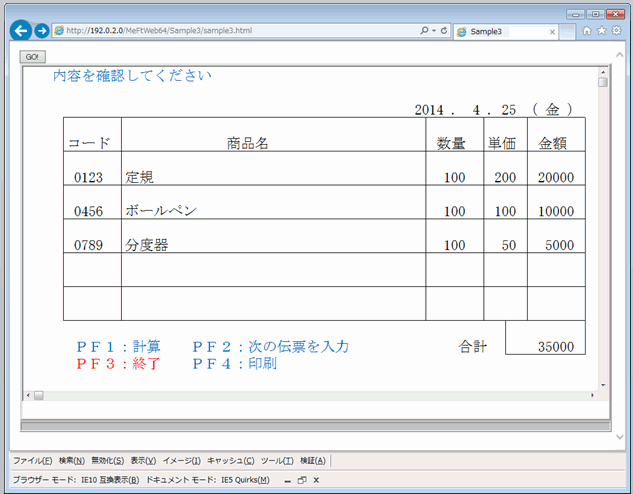633x494 pixels.
Task: Close the developer tools pane
Action: click(x=316, y=480)
